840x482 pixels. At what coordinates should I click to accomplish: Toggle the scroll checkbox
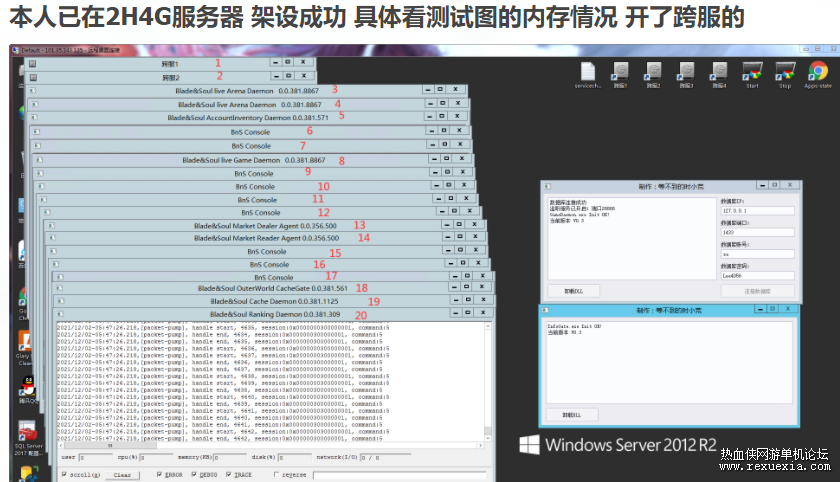(x=64, y=475)
